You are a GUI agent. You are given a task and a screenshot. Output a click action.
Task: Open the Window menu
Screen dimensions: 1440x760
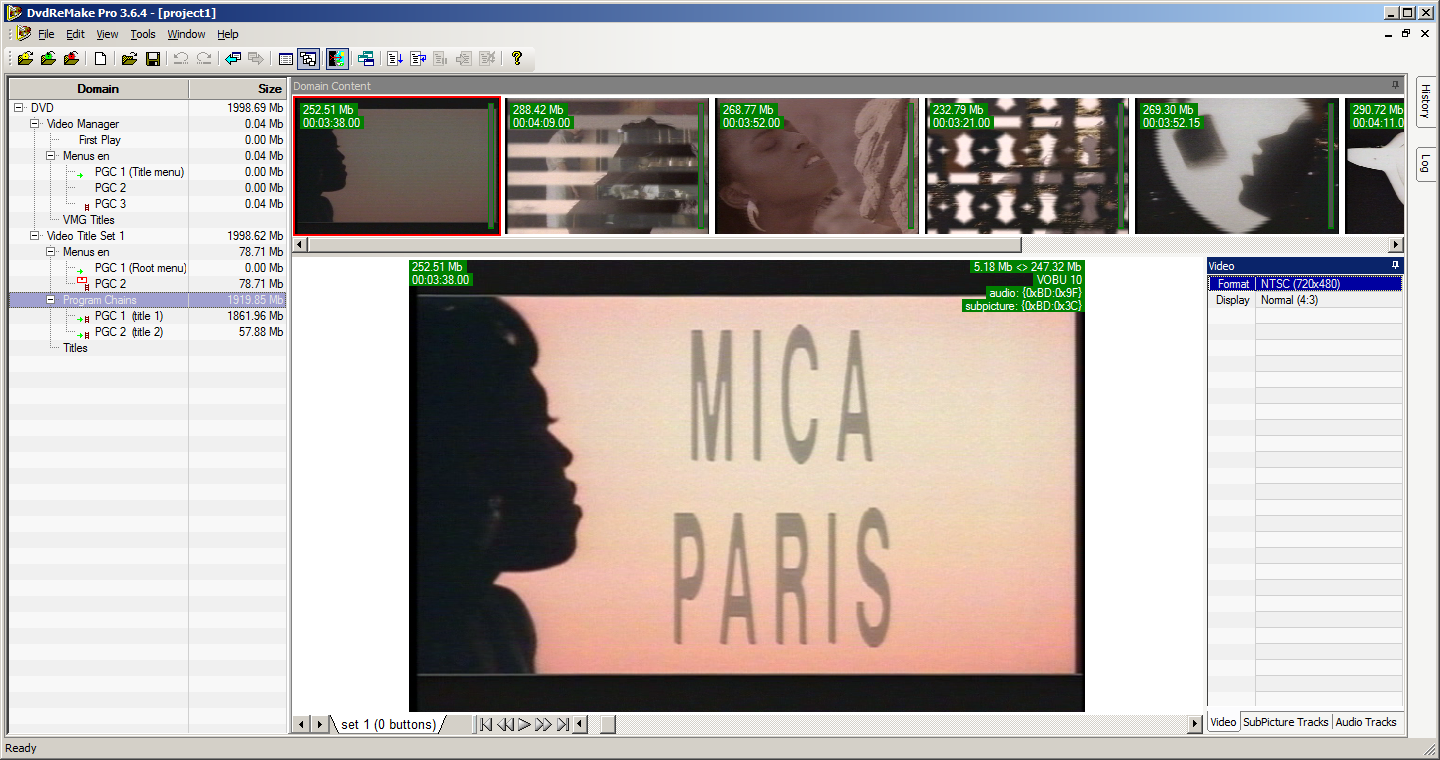[x=186, y=34]
